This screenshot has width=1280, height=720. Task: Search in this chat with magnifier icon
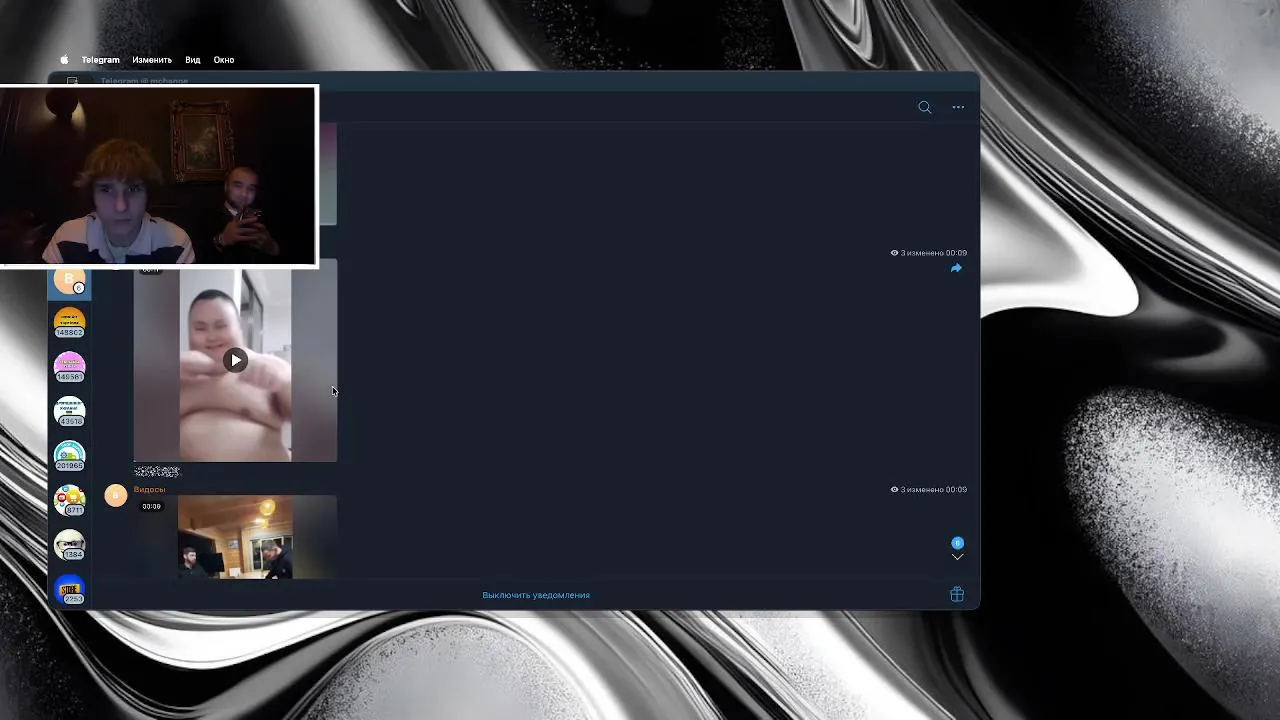925,107
